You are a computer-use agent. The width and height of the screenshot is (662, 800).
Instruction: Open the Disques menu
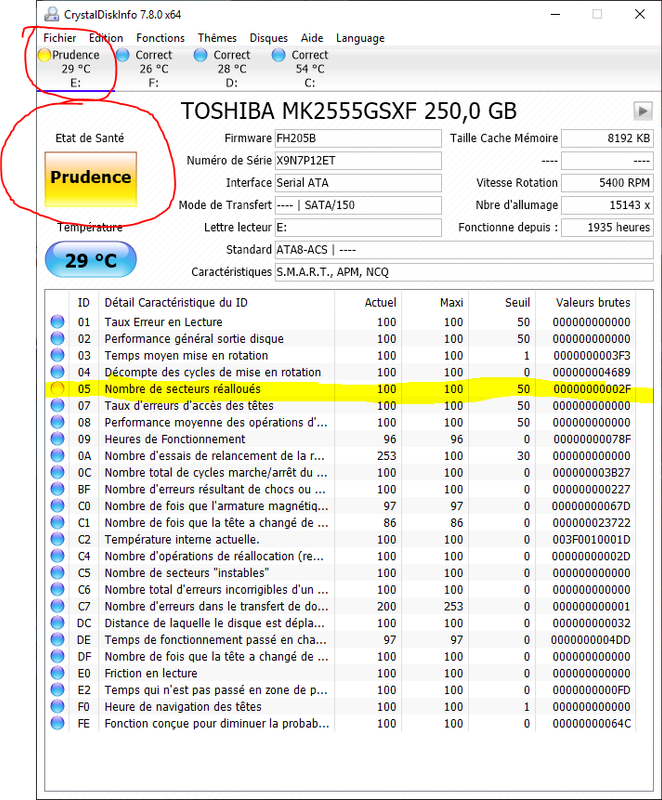(x=268, y=38)
